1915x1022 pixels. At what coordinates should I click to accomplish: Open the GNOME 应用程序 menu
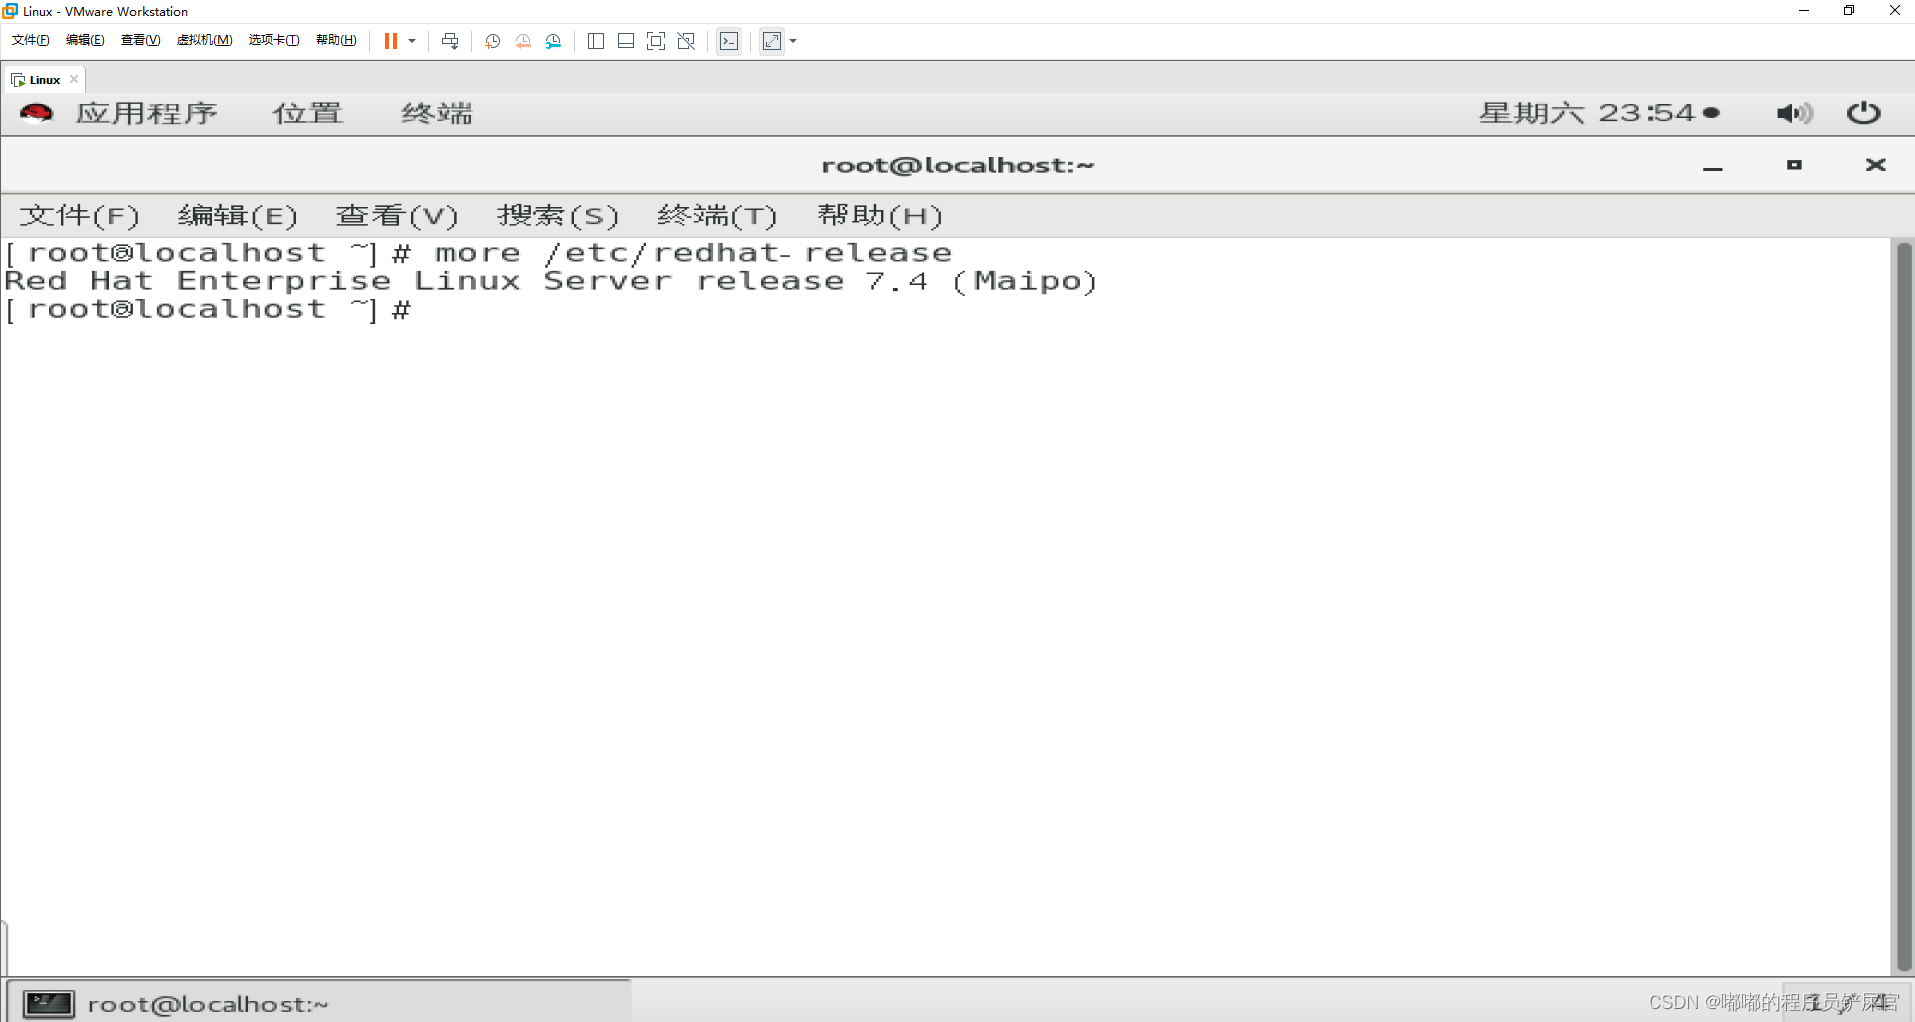tap(146, 113)
